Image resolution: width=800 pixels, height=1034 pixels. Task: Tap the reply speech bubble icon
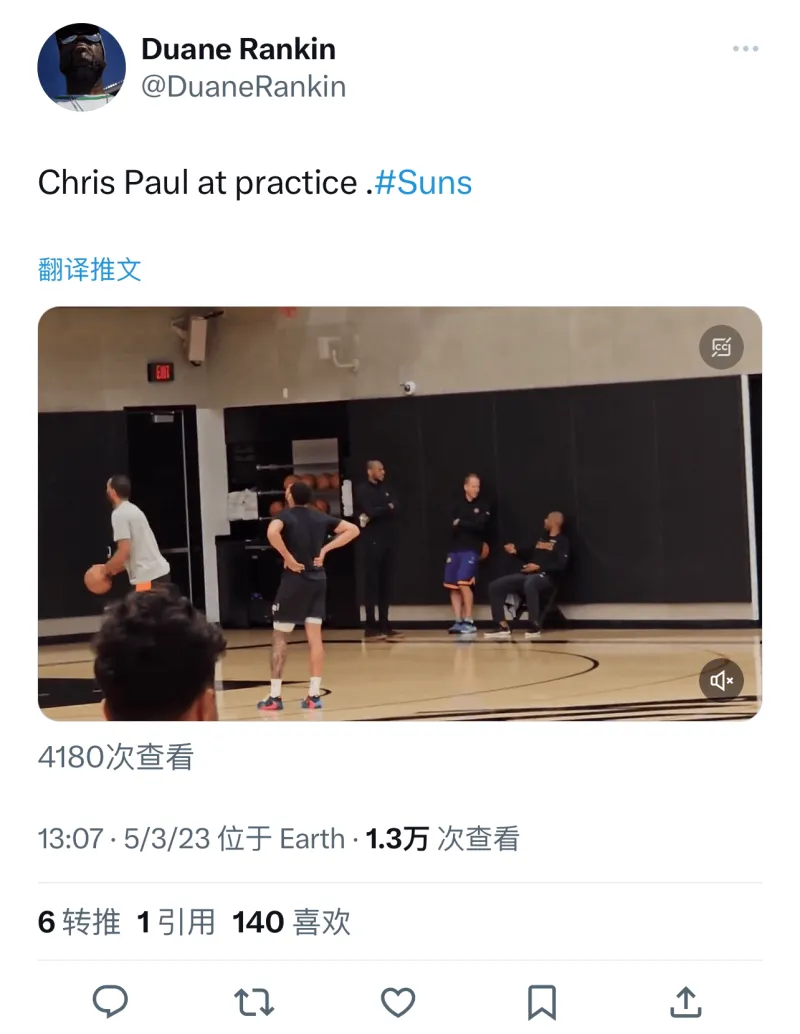pos(110,1002)
